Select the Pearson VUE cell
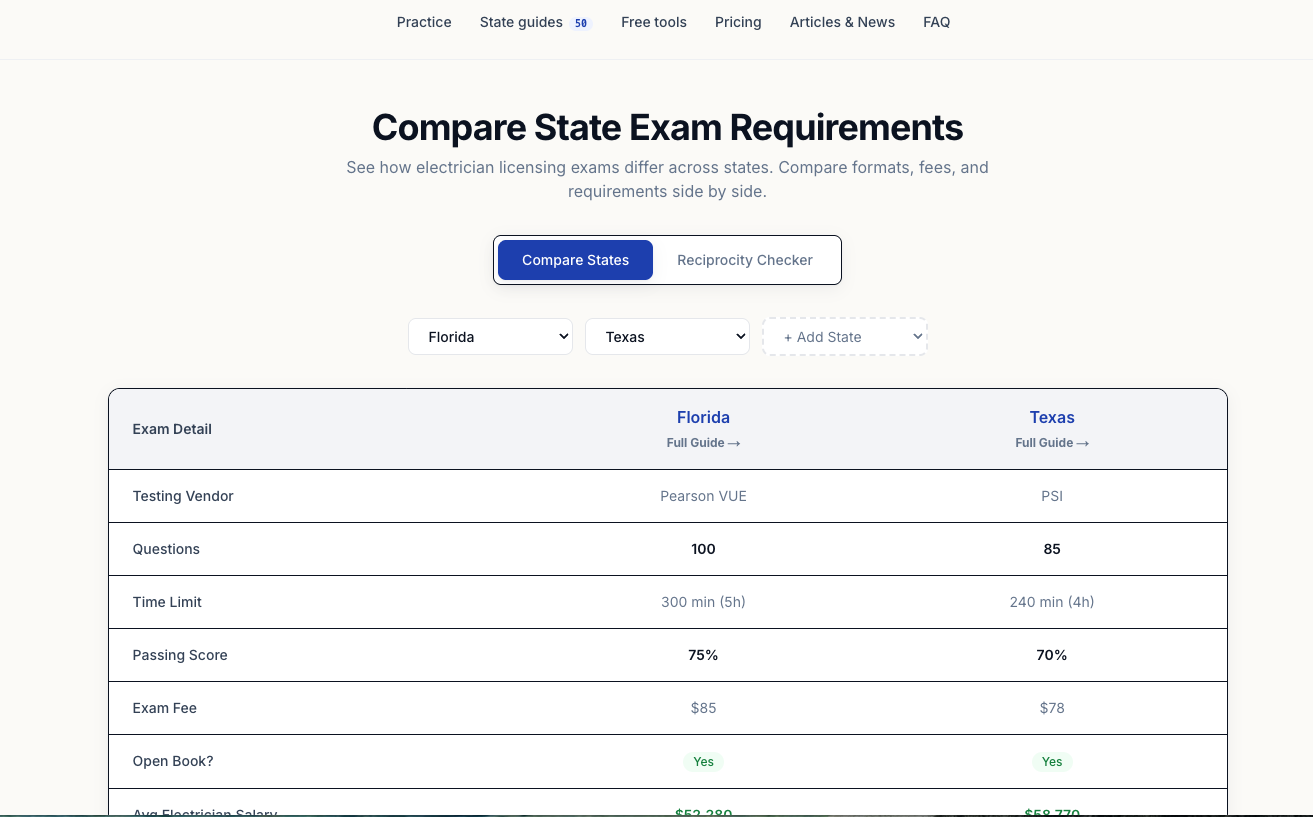1313x817 pixels. [x=703, y=496]
